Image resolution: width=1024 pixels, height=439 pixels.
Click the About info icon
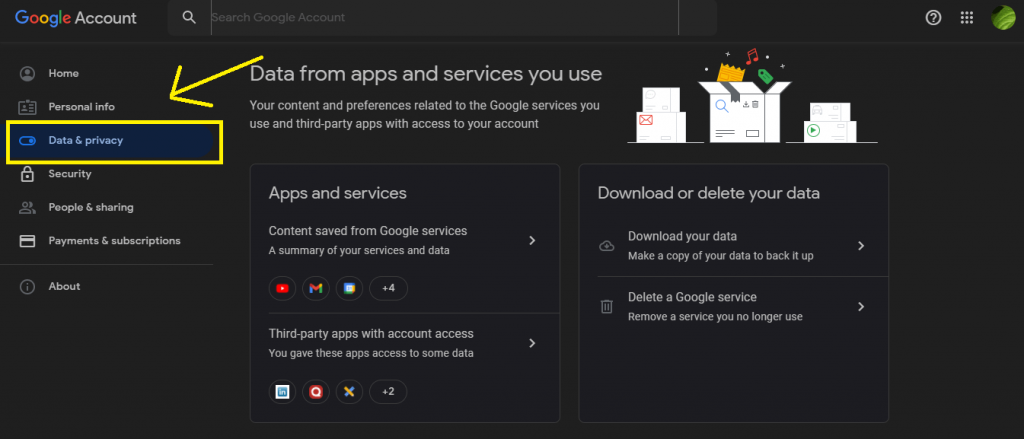click(27, 287)
